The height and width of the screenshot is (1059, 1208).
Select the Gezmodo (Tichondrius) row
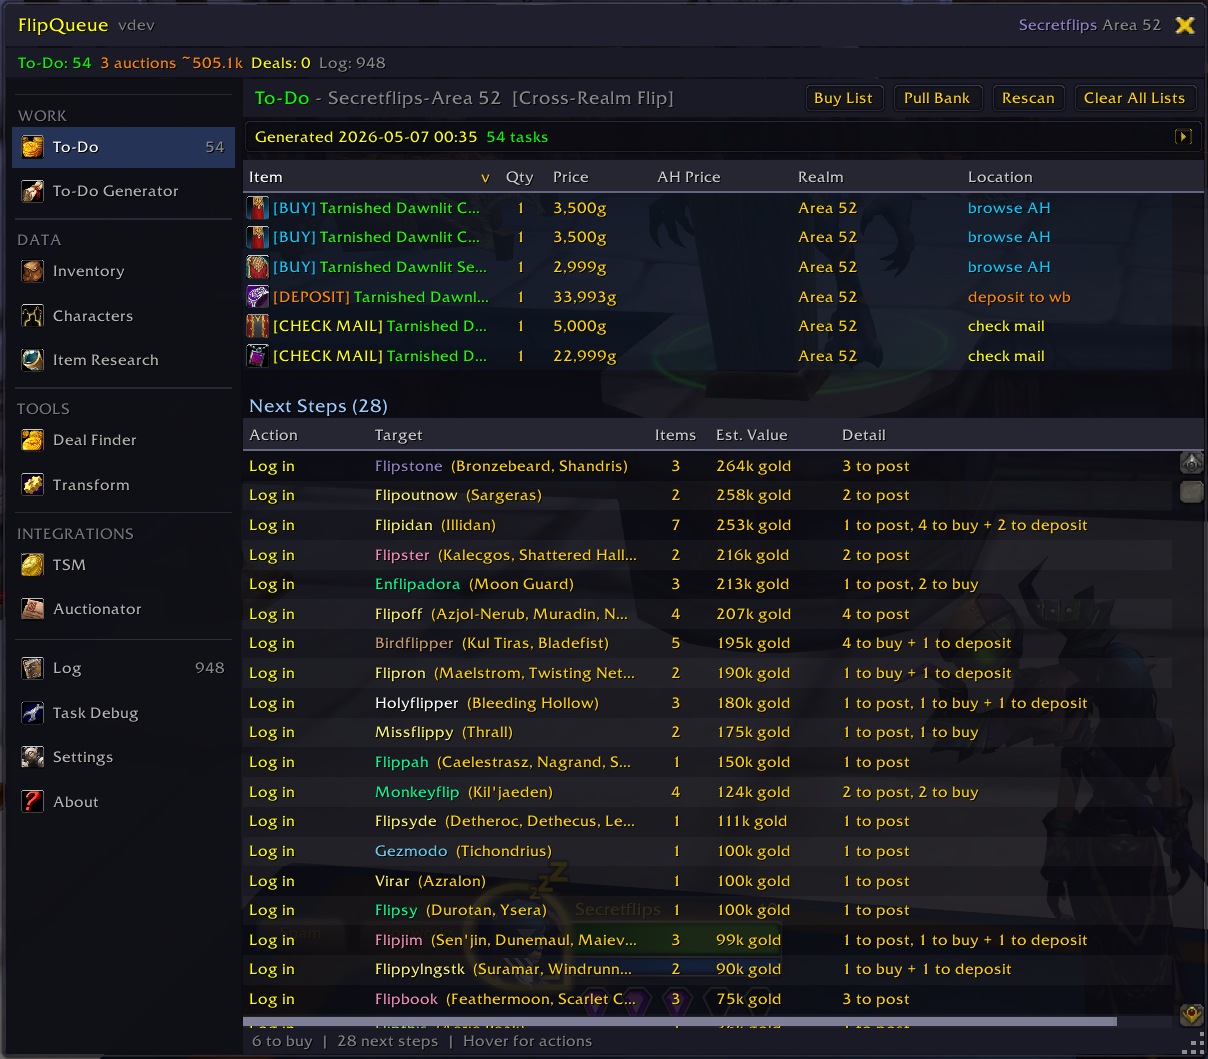[x=707, y=851]
